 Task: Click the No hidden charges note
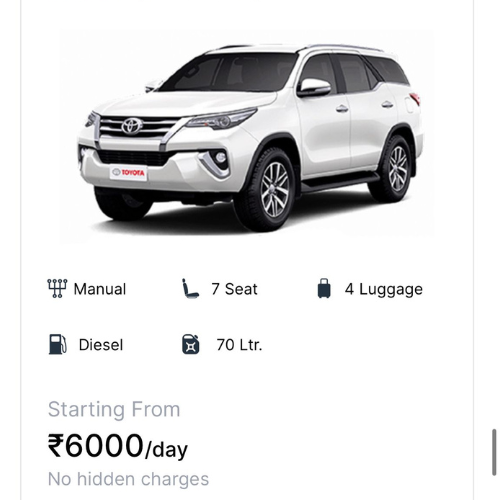[x=128, y=479]
